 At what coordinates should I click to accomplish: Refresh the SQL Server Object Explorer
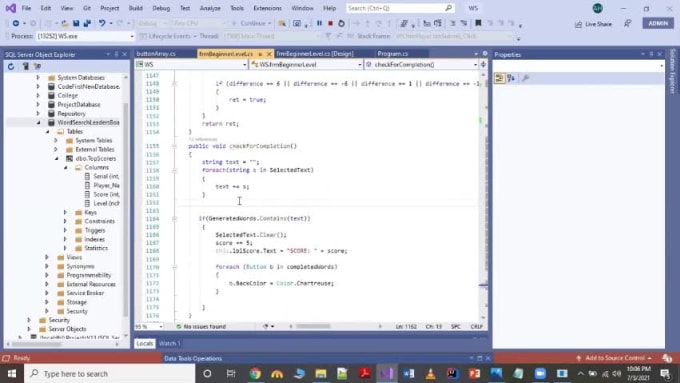(11, 66)
